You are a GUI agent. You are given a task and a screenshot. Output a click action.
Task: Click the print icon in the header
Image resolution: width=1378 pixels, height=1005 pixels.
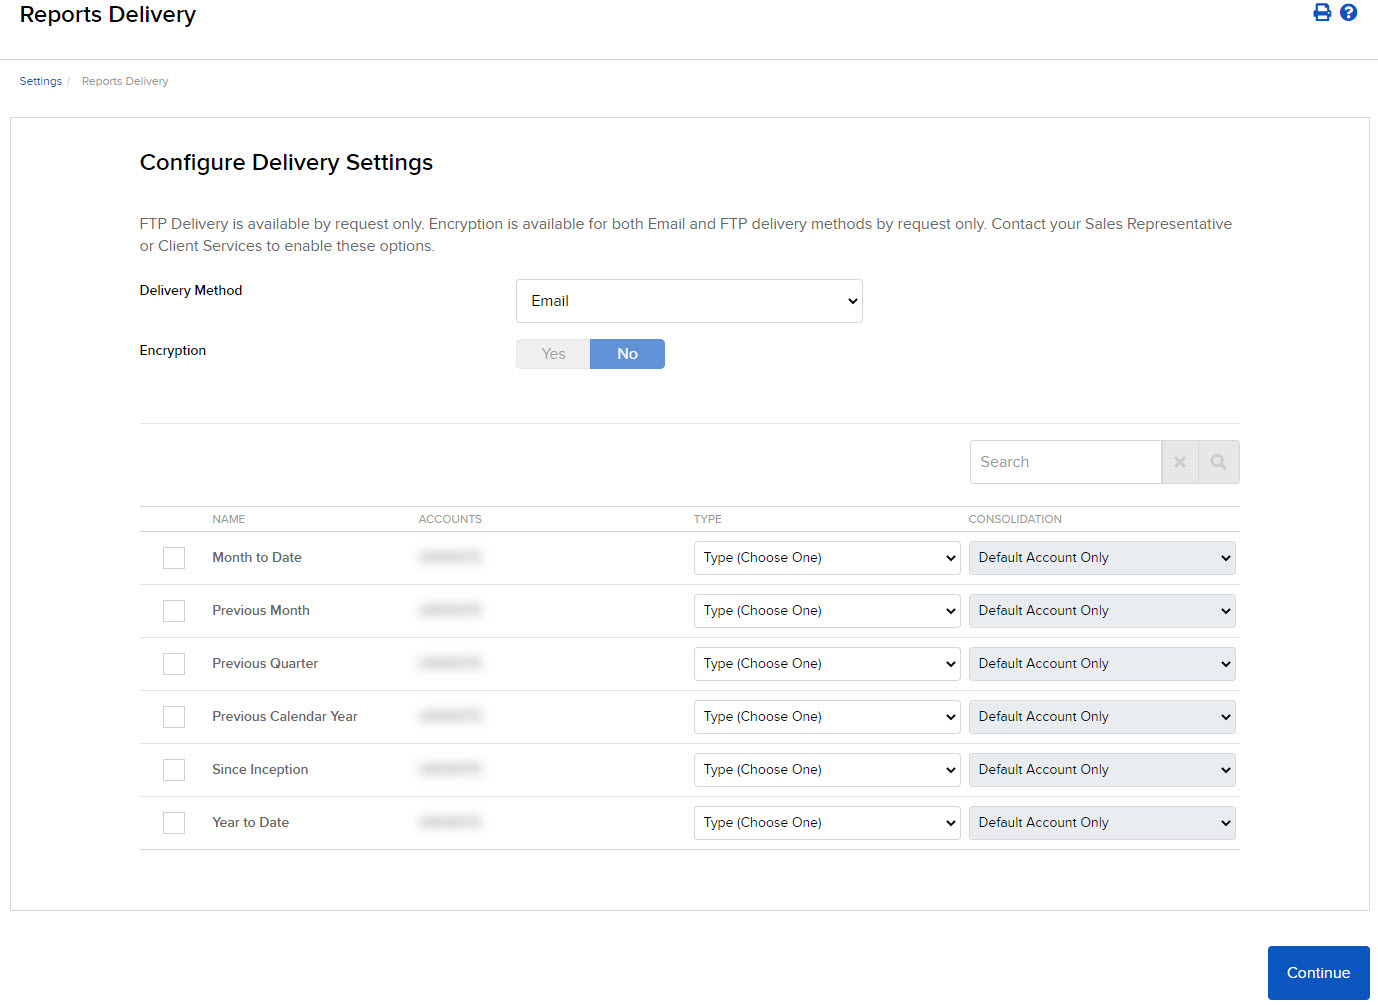(x=1322, y=13)
